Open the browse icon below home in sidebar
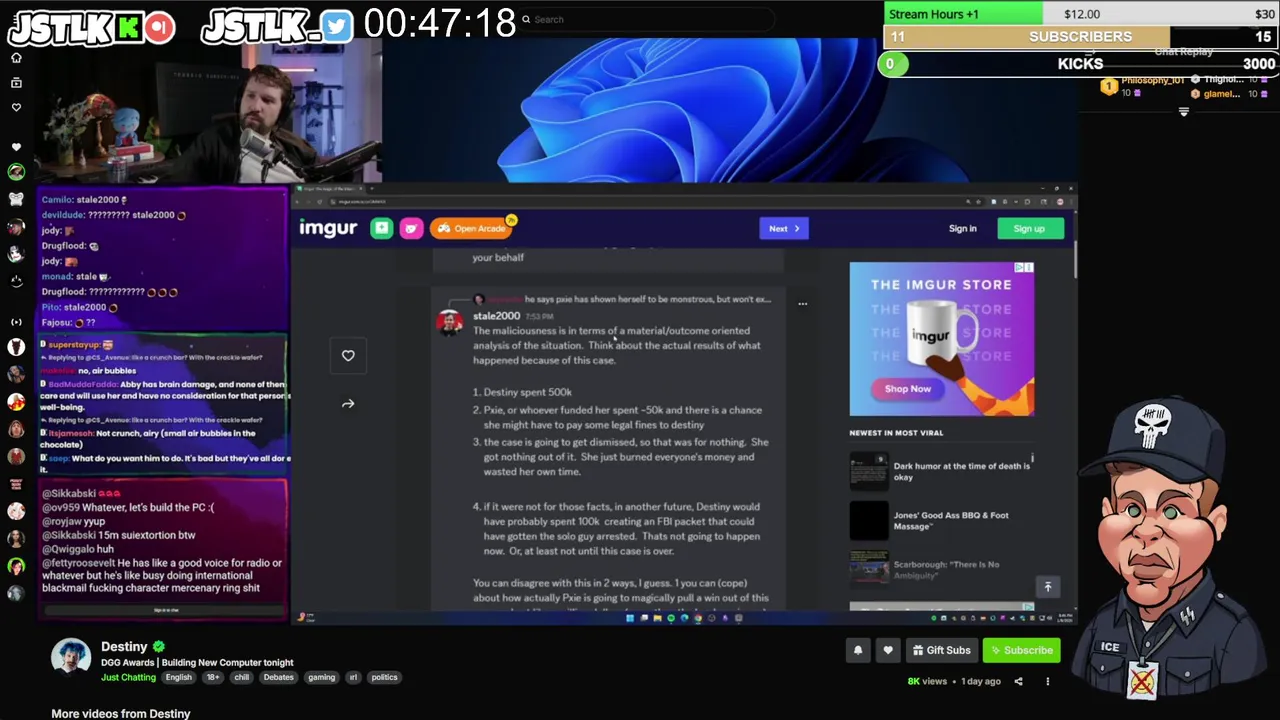1280x720 pixels. [x=16, y=82]
